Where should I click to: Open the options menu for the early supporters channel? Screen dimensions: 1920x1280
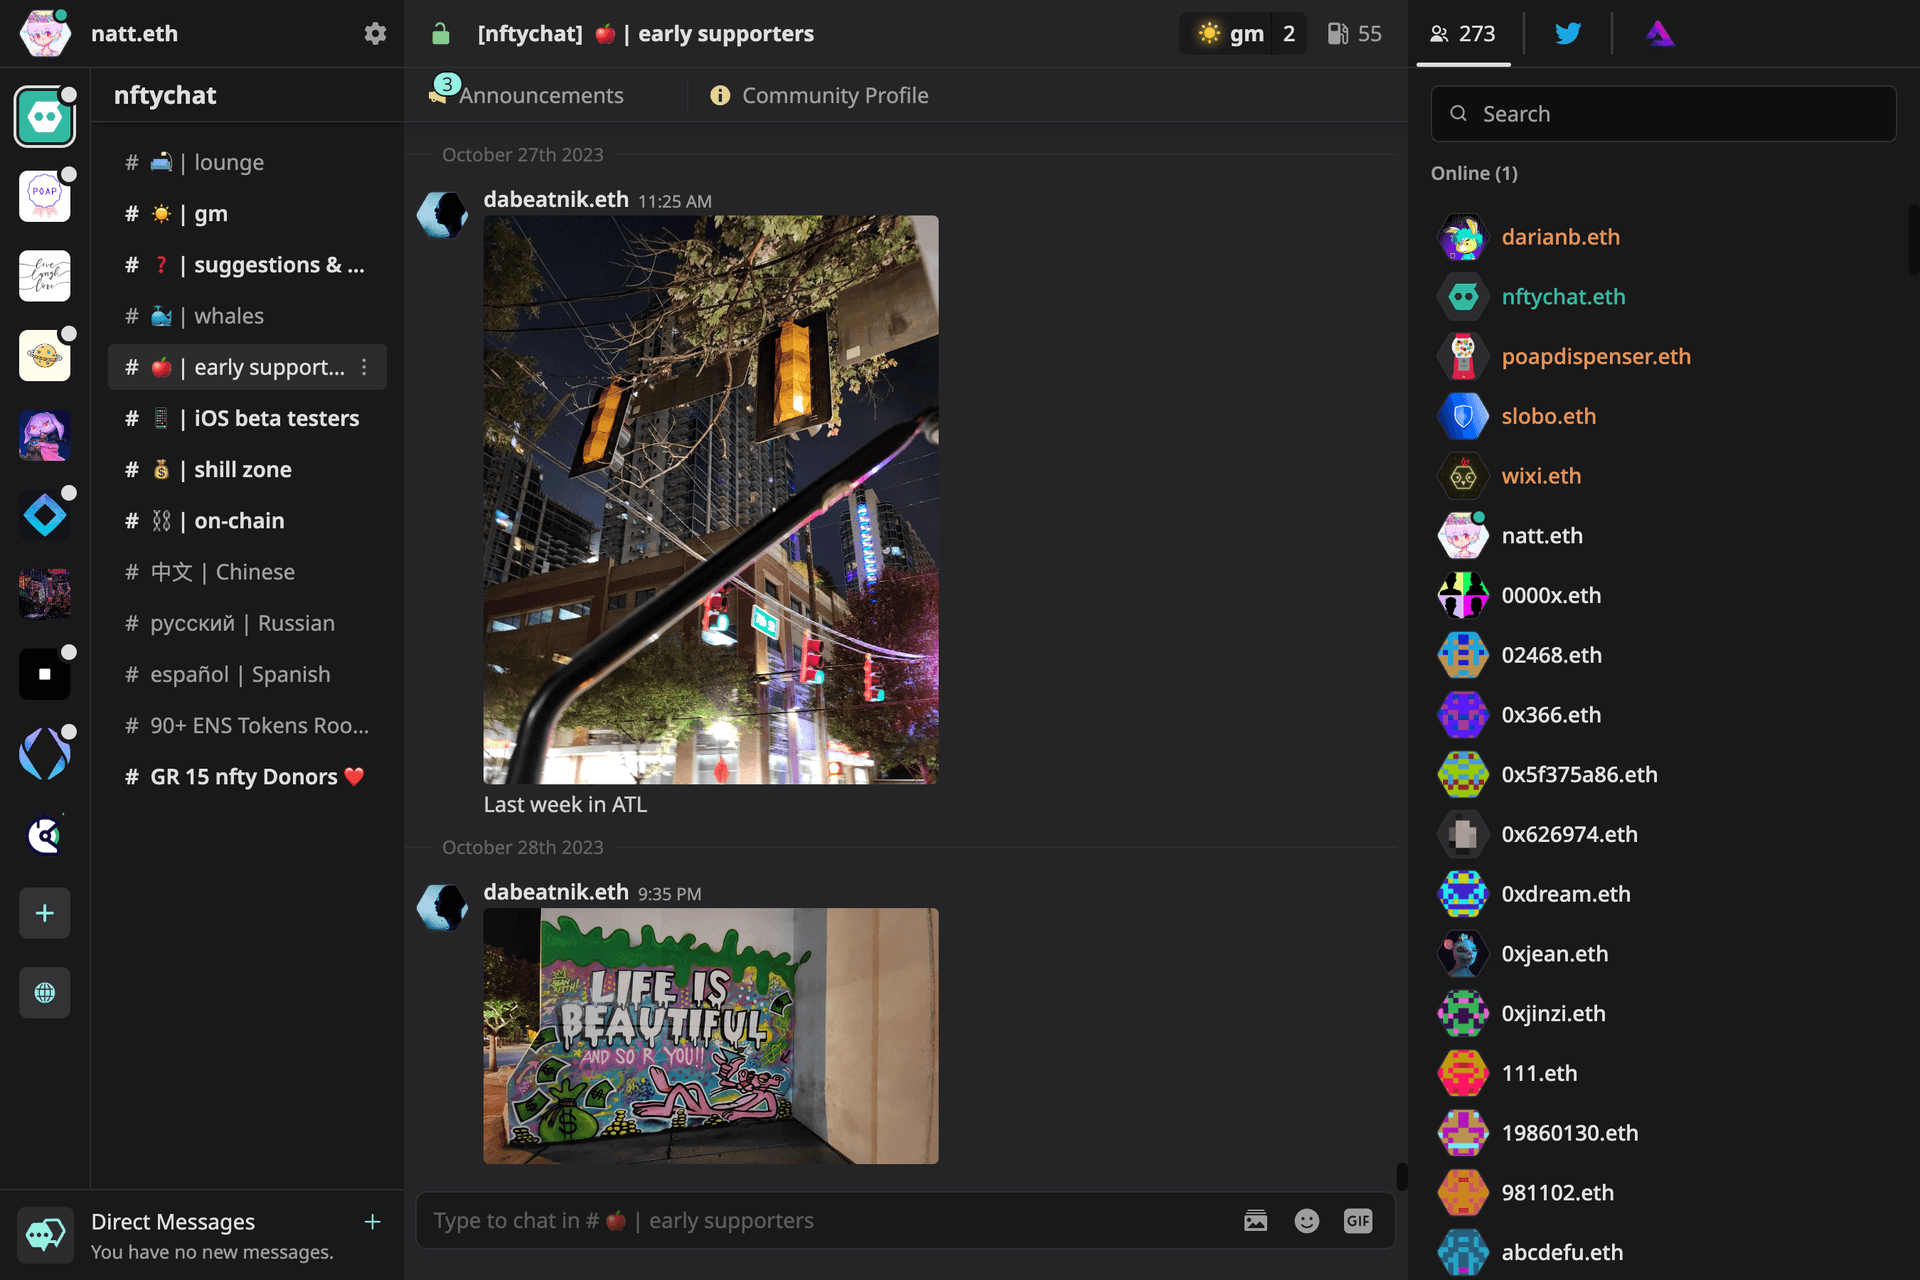tap(364, 367)
